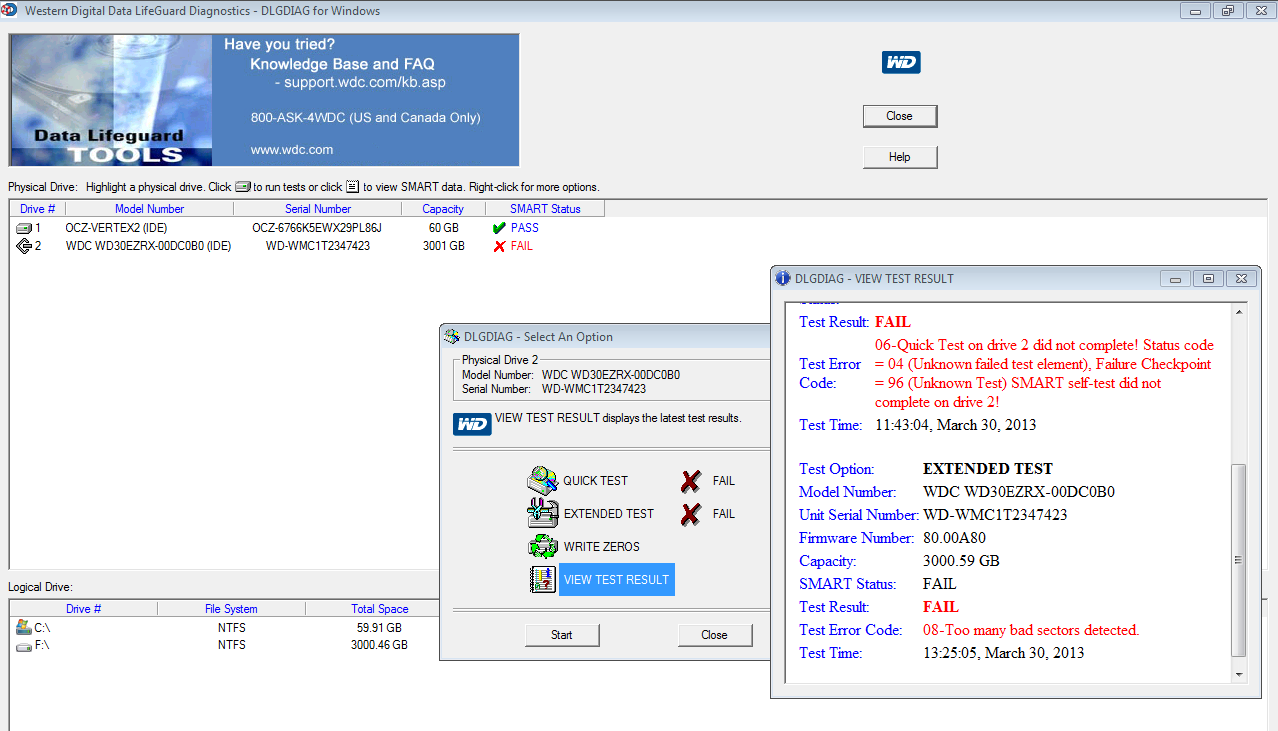
Task: Click the red FAIL X icon for drive 2
Action: pyautogui.click(x=499, y=246)
